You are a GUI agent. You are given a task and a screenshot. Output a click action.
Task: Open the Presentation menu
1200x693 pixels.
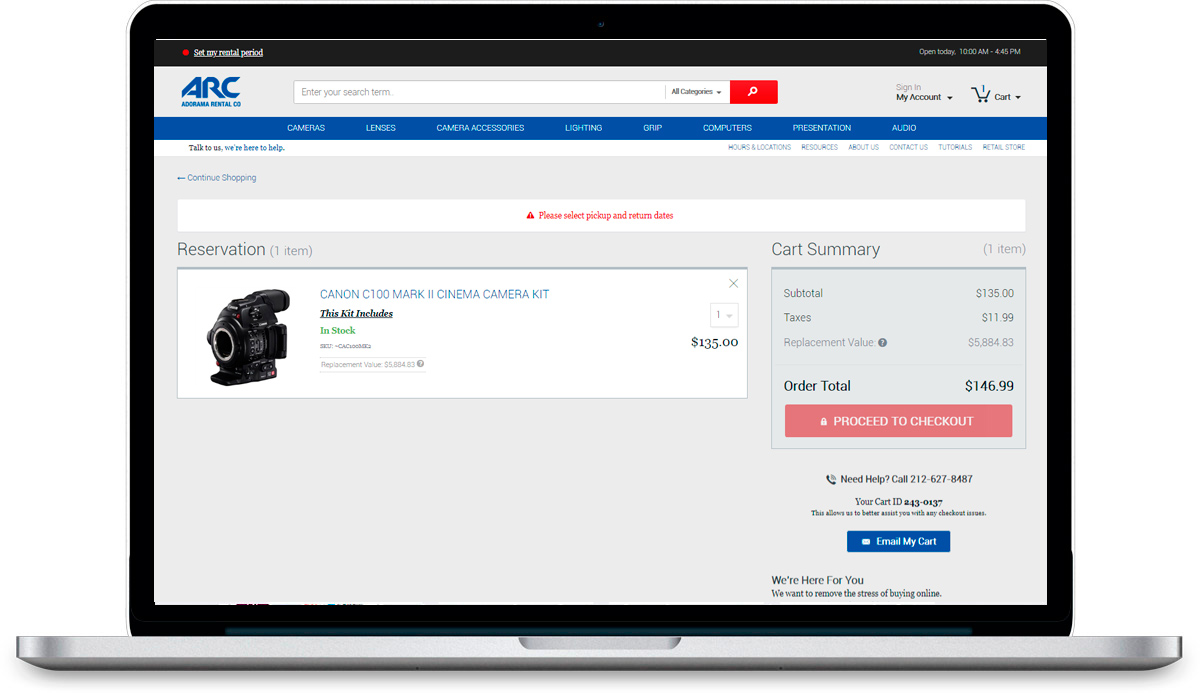pos(822,128)
